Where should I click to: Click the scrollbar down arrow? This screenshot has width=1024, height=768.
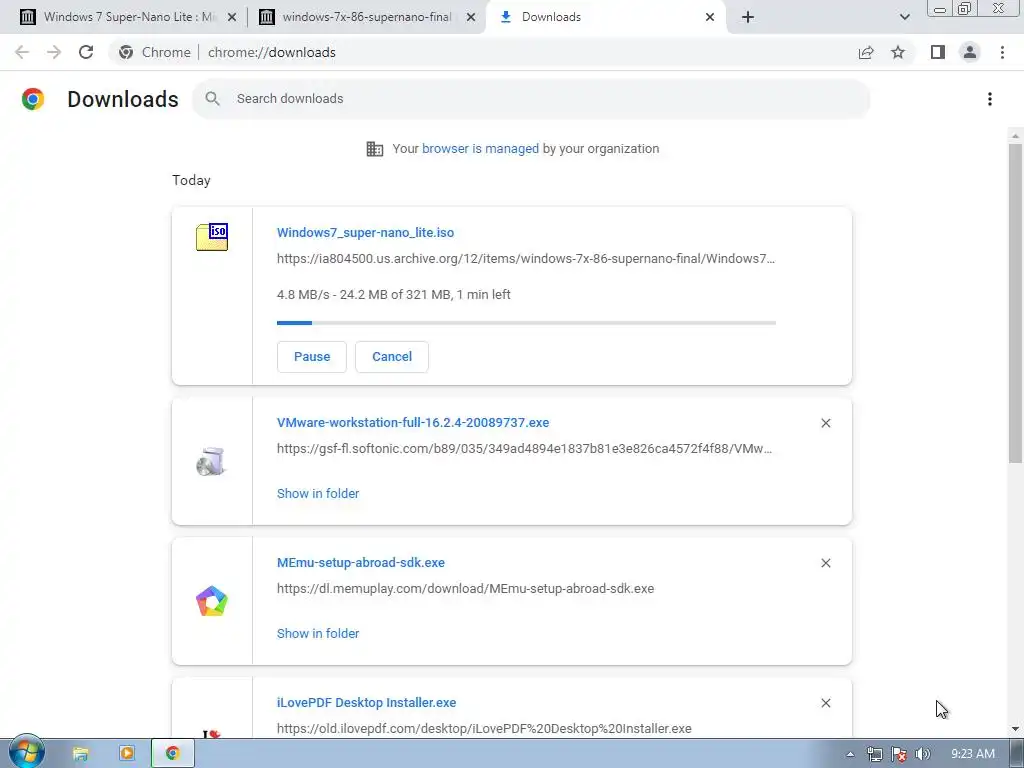pyautogui.click(x=1015, y=729)
